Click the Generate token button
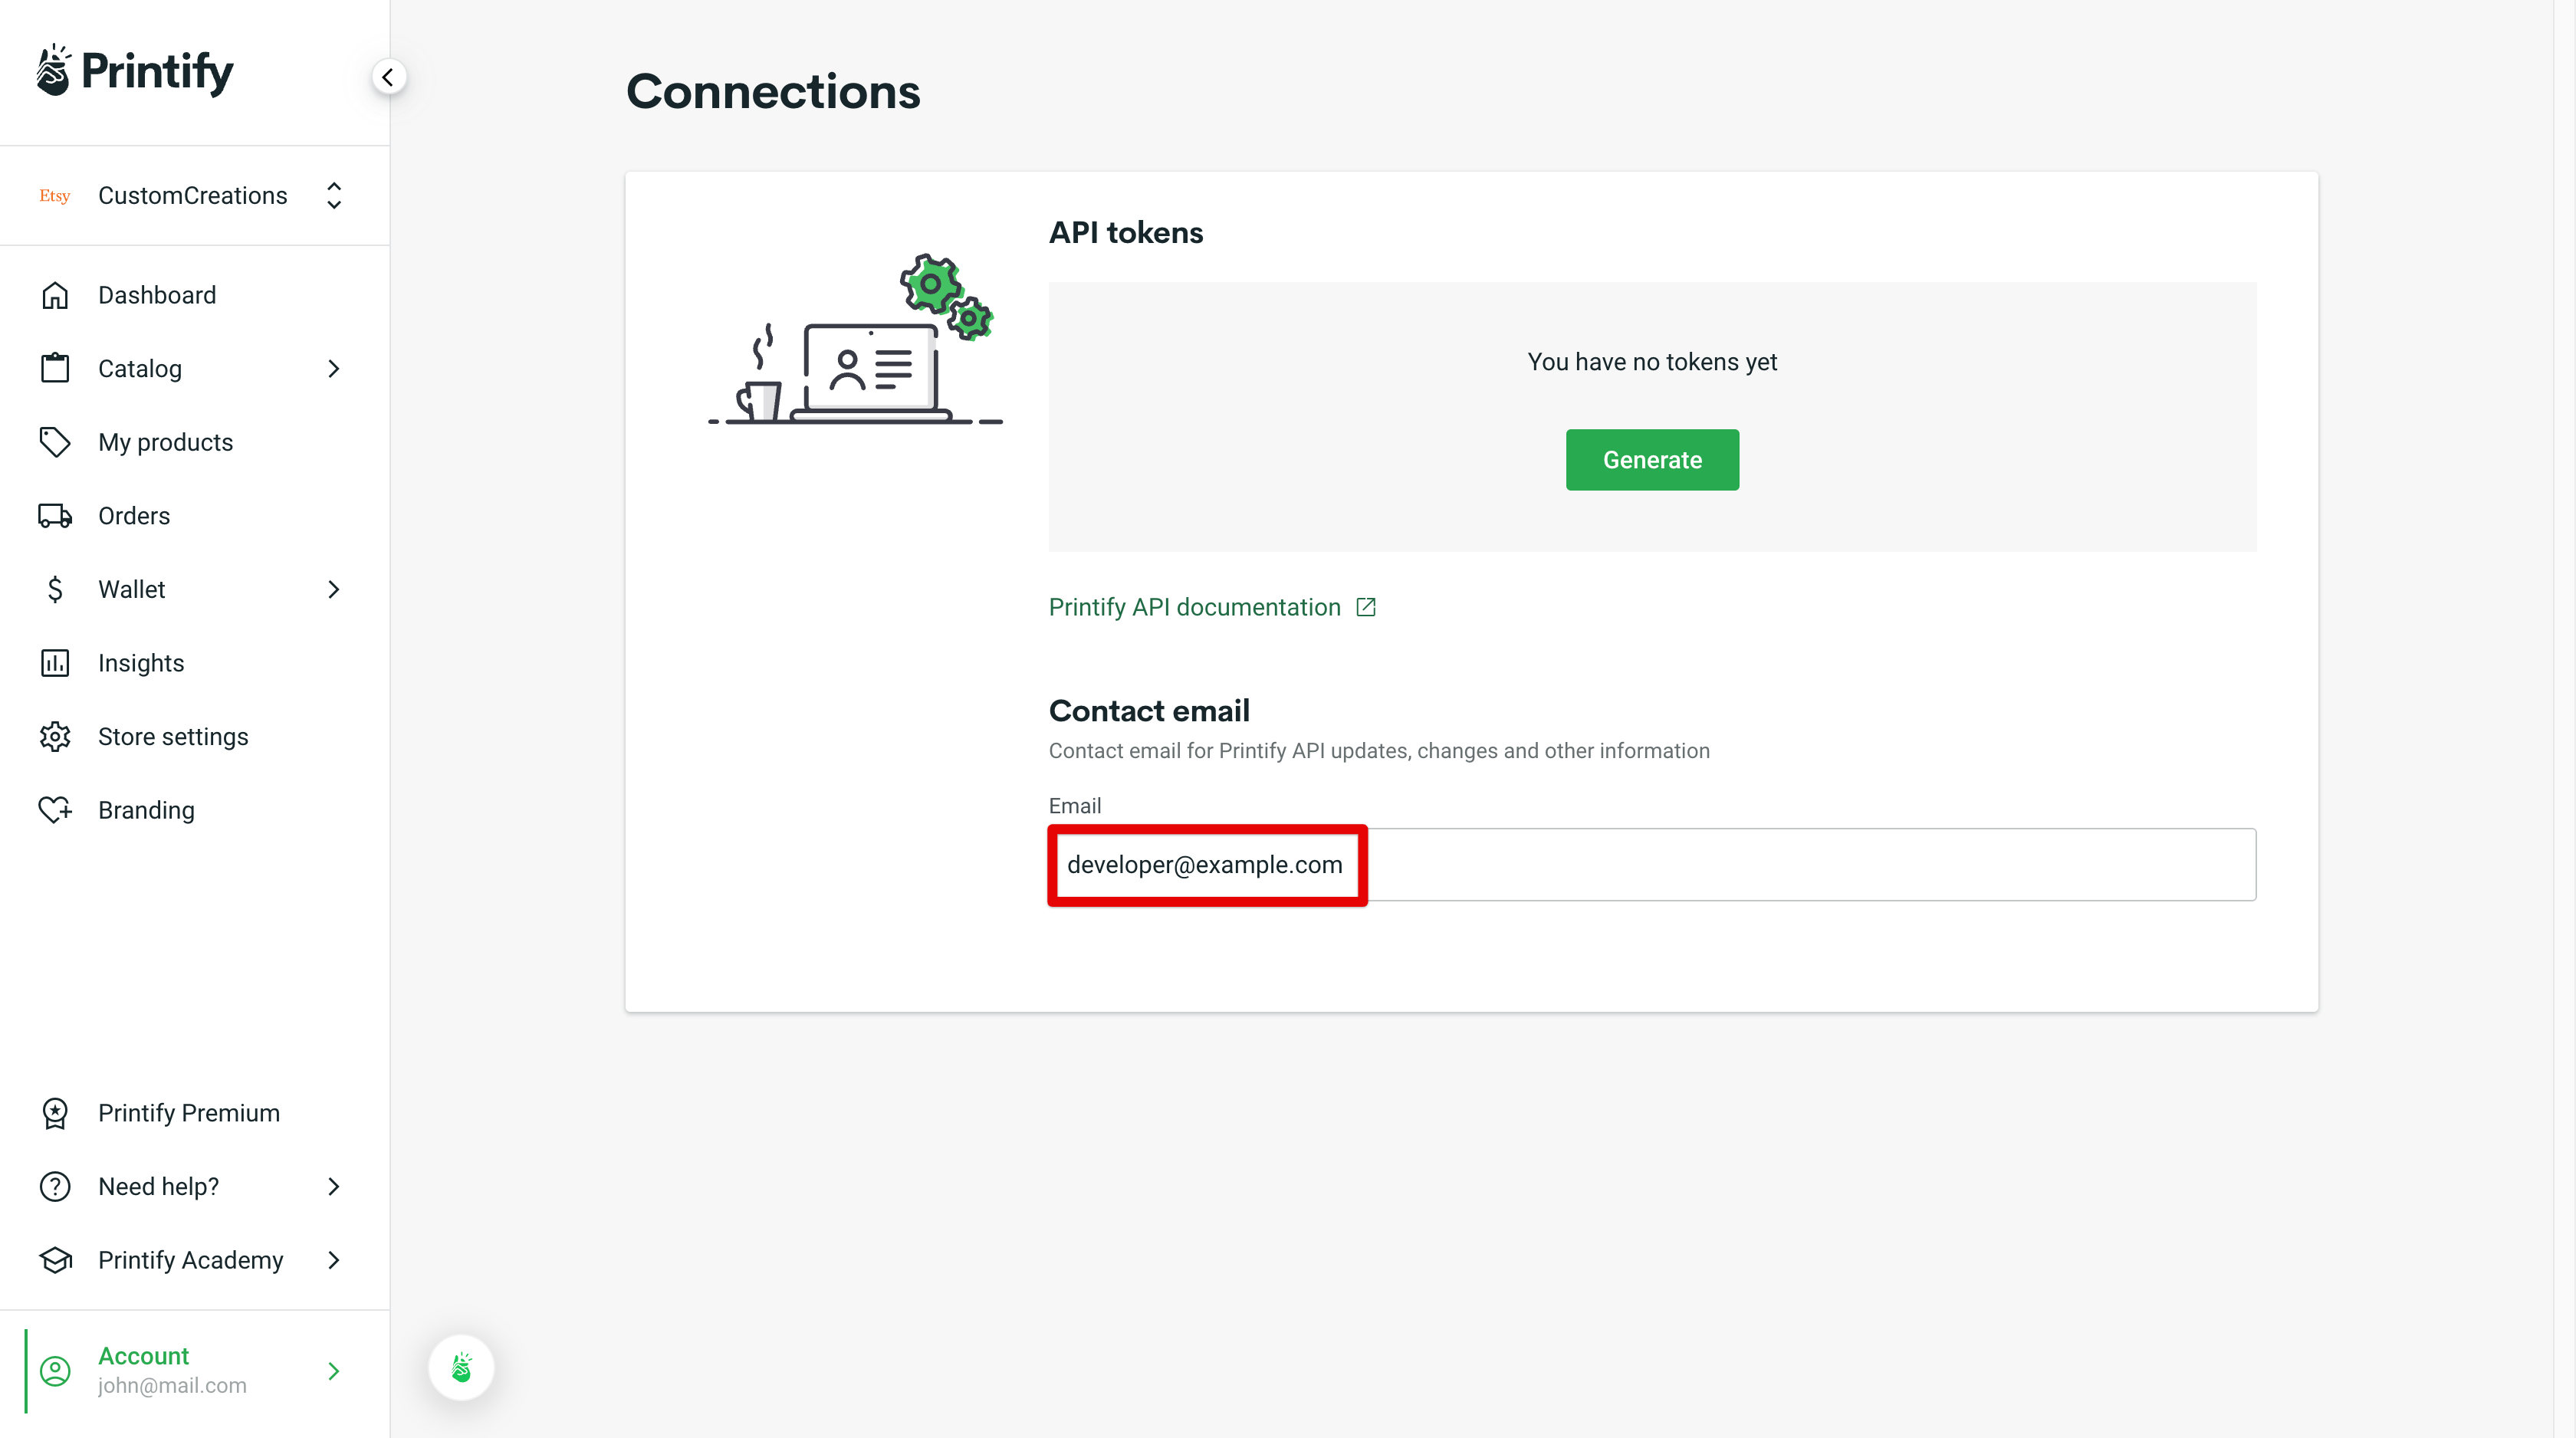 coord(1652,459)
